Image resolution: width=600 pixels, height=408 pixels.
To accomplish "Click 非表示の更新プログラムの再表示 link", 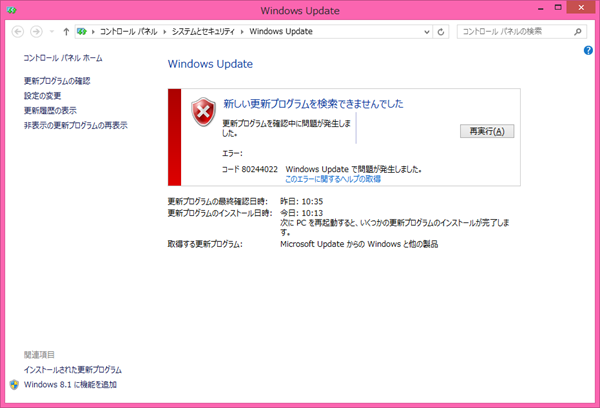I will point(76,126).
